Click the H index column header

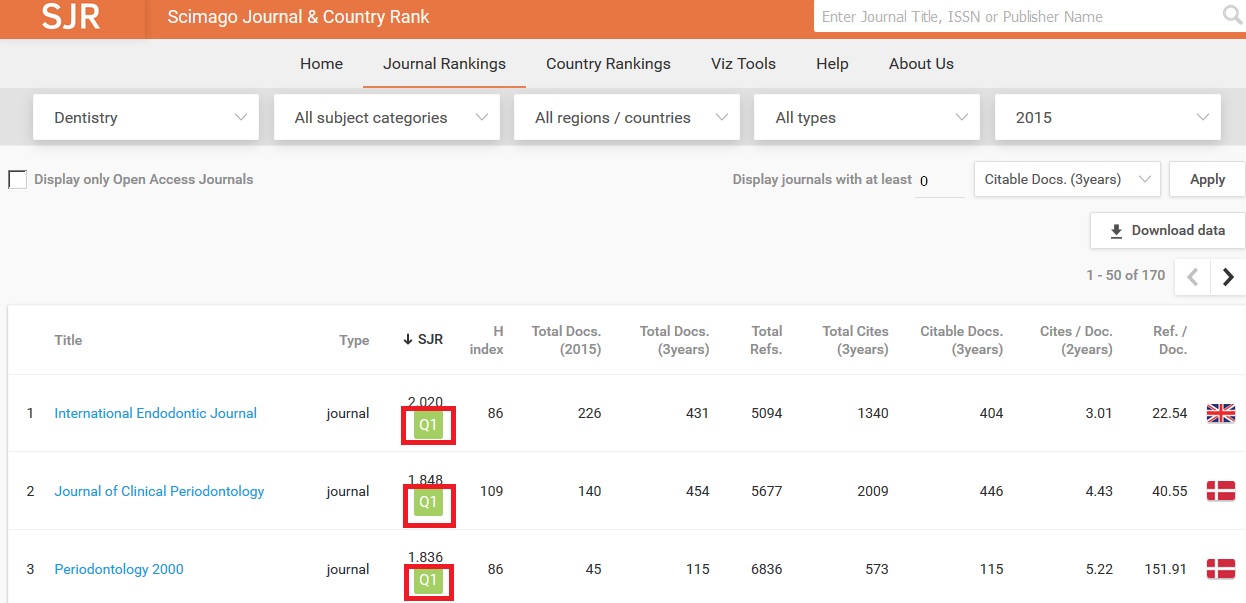click(x=485, y=340)
